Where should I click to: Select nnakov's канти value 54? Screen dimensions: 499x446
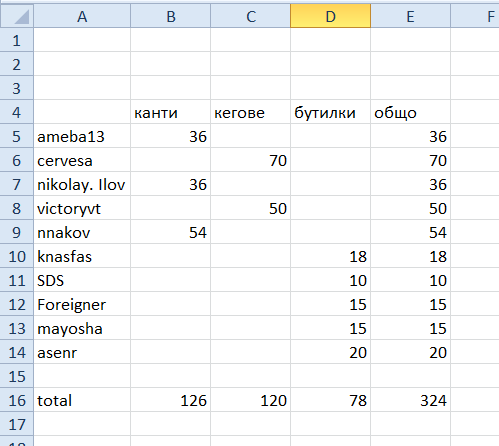point(171,232)
